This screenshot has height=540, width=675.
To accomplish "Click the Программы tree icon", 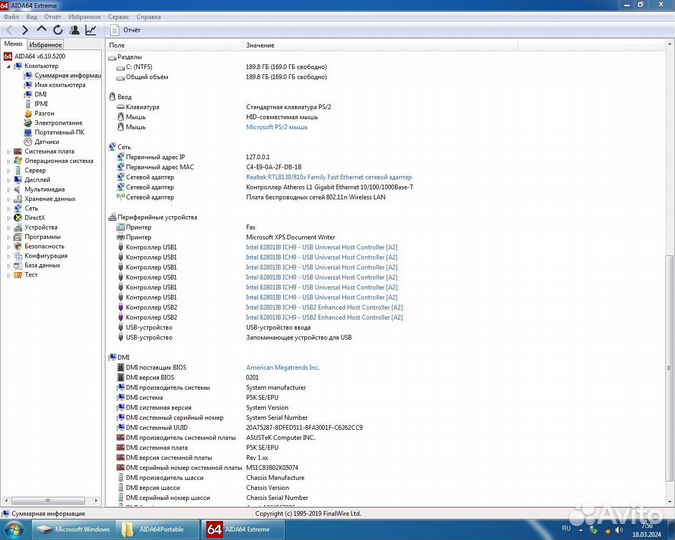I will (x=18, y=237).
